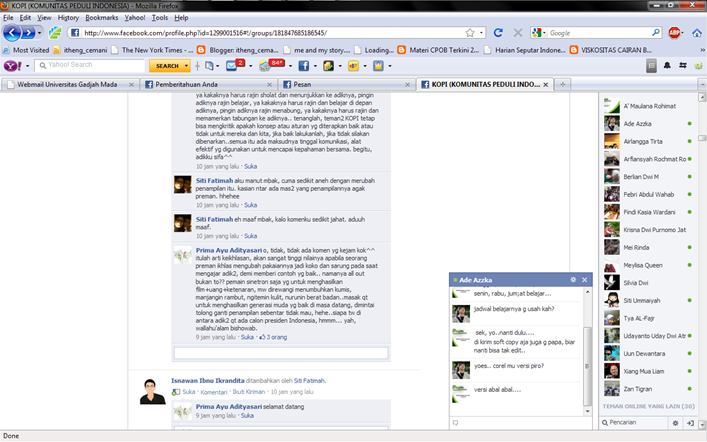This screenshot has width=707, height=442.
Task: Click the Yahoo toolbar pages icon
Action: click(x=209, y=66)
